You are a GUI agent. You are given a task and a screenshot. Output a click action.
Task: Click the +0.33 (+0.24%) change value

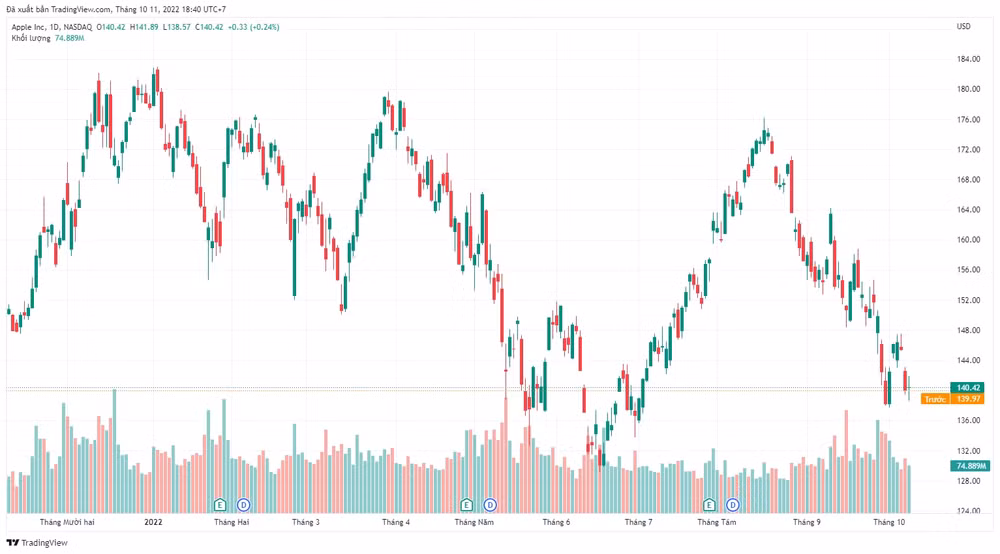(x=253, y=27)
